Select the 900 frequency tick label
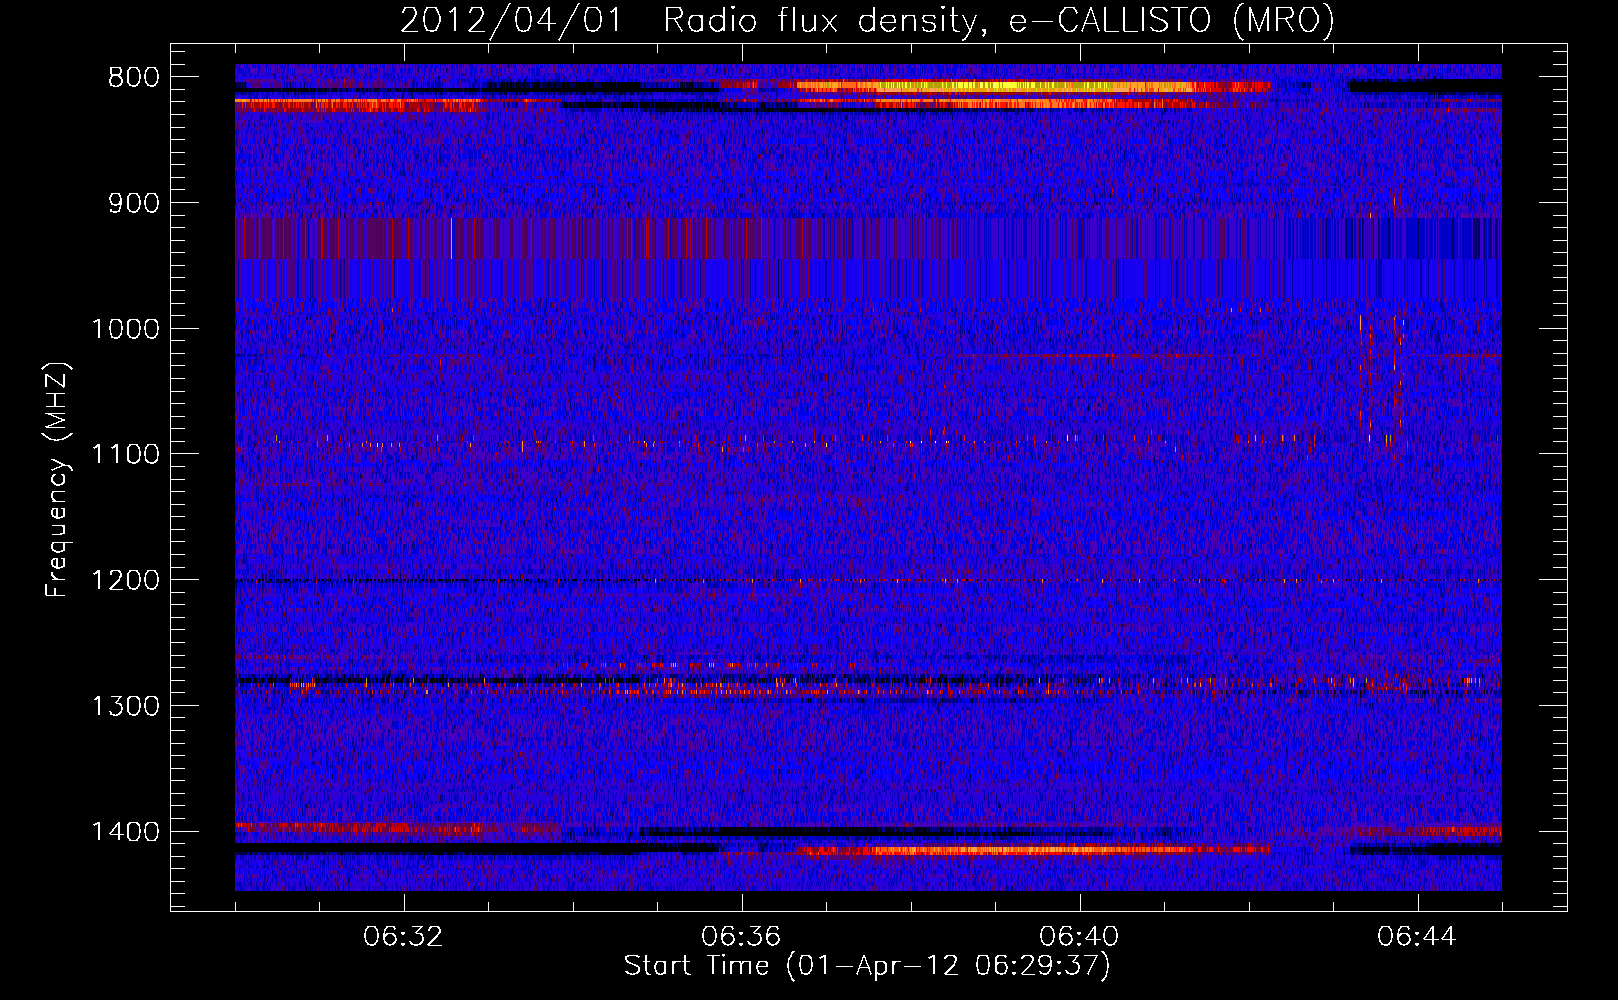This screenshot has width=1618, height=1000. (133, 204)
